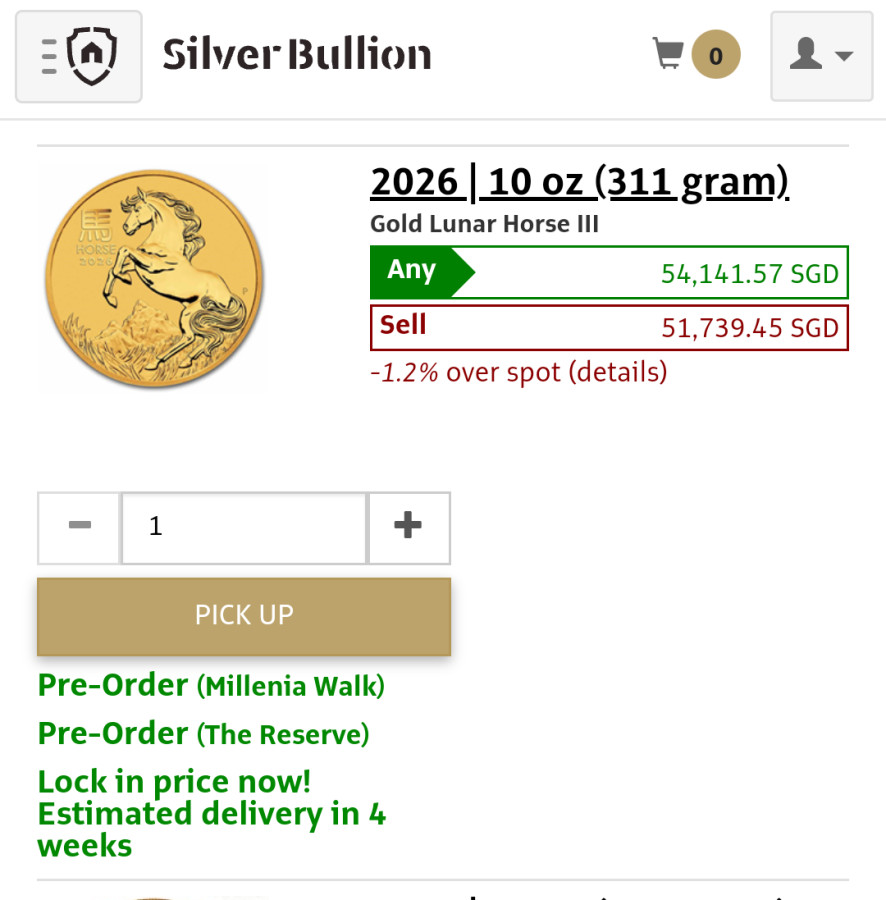This screenshot has height=900, width=886.
Task: Open the "2026 | 10 oz (311 gram)" title
Action: [579, 182]
